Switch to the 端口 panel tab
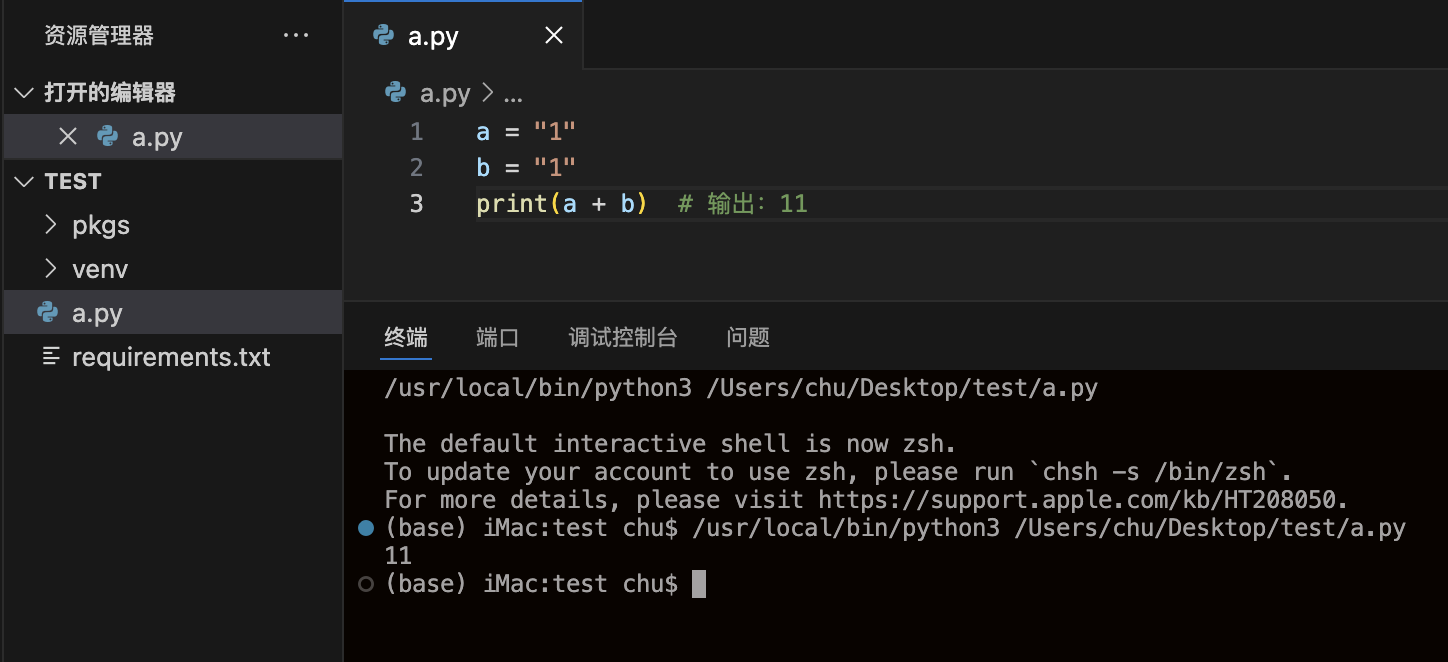Screen dimensions: 1448x662 pyautogui.click(x=498, y=338)
